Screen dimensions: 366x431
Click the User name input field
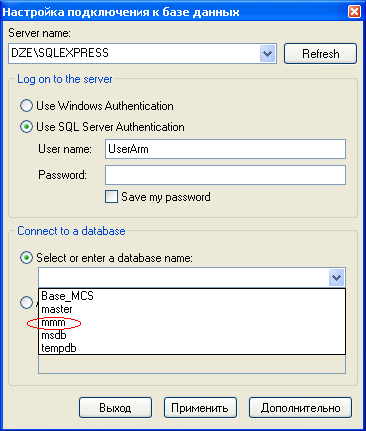225,149
